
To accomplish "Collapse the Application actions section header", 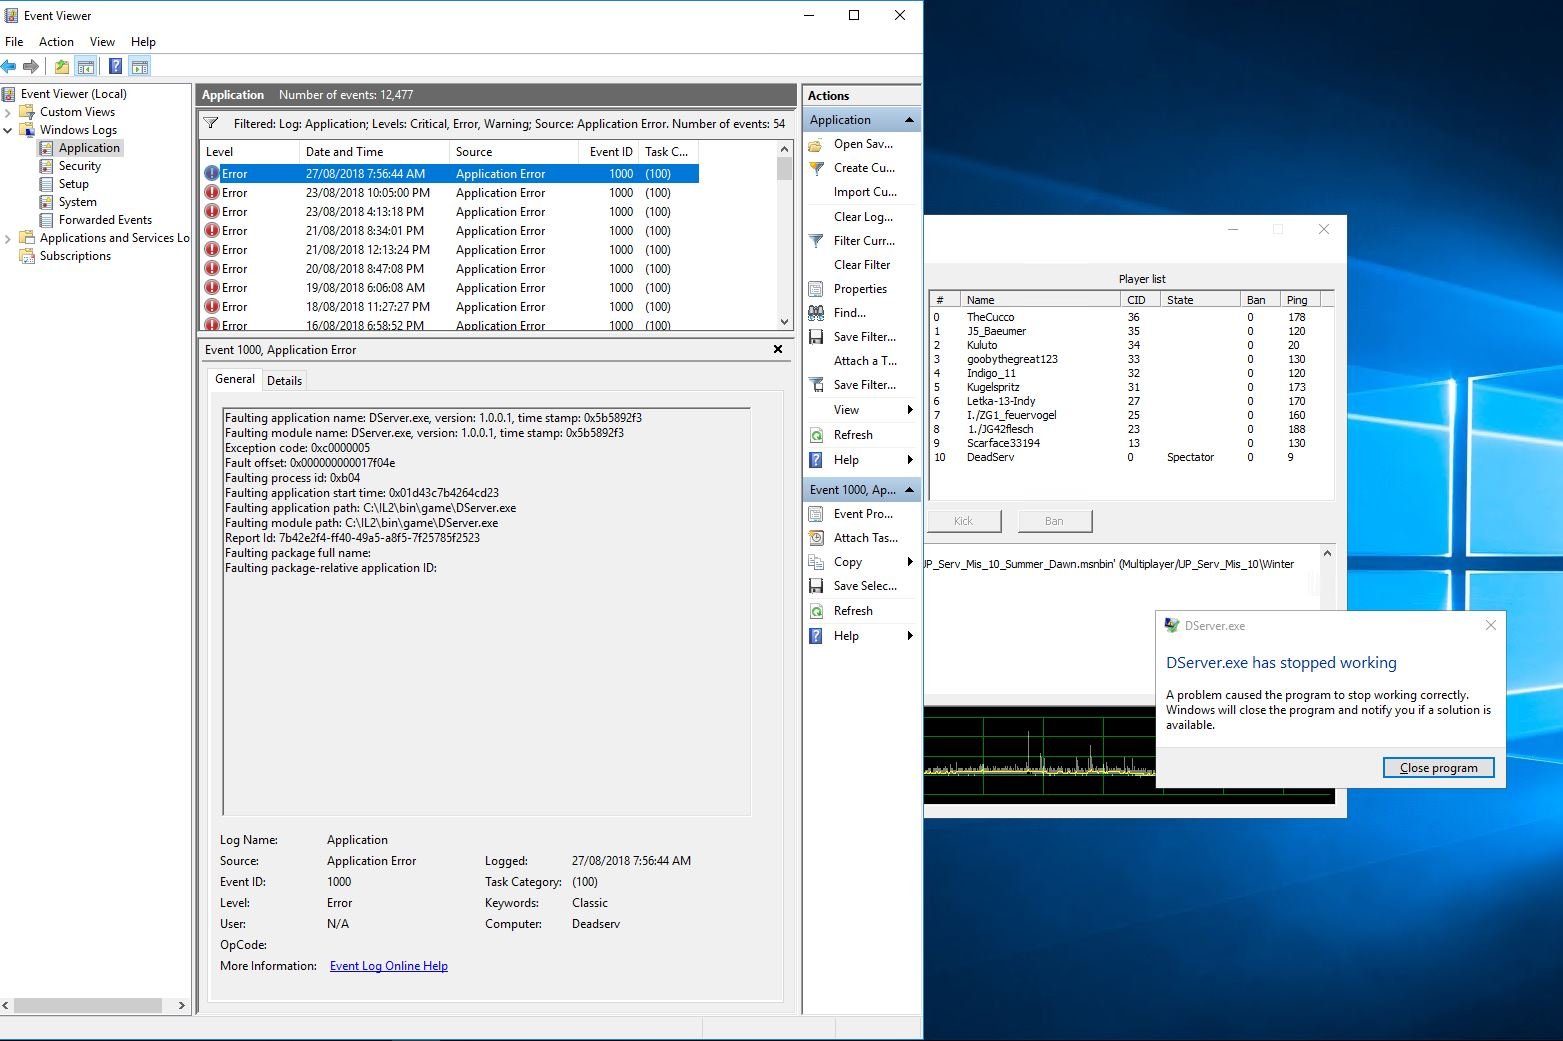I will pos(909,120).
